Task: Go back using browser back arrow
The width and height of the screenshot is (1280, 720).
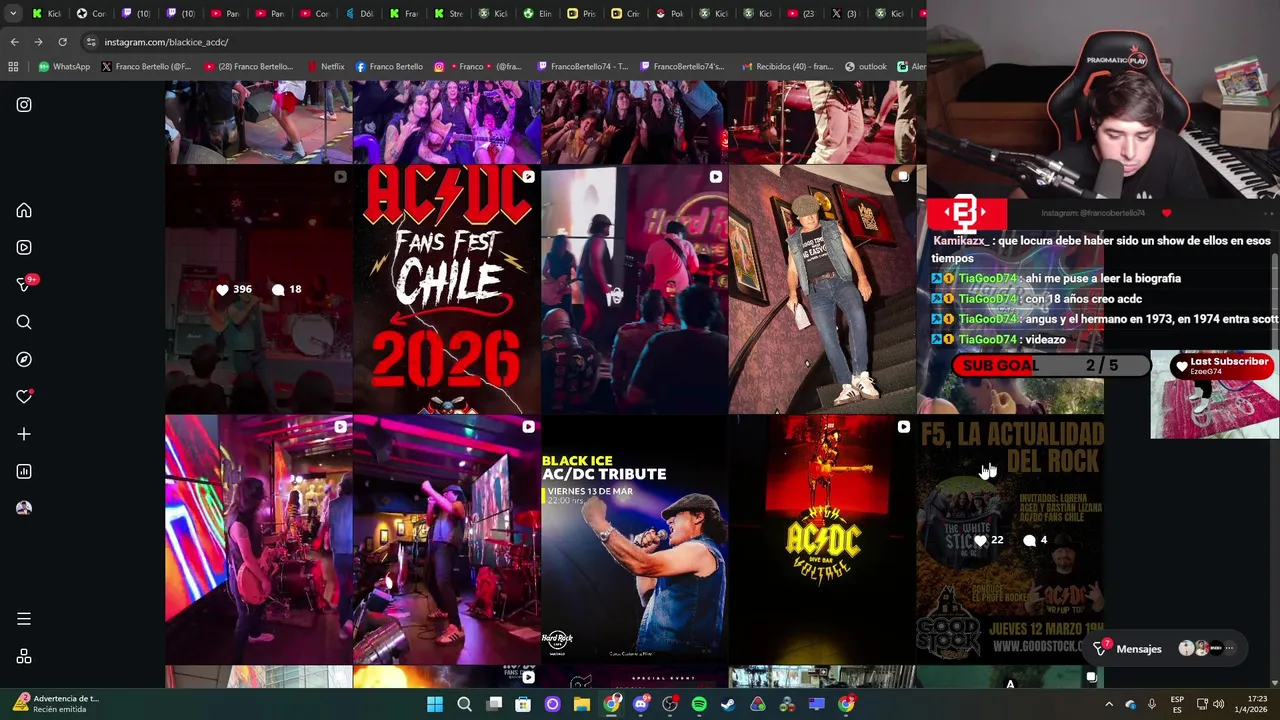Action: tap(14, 42)
